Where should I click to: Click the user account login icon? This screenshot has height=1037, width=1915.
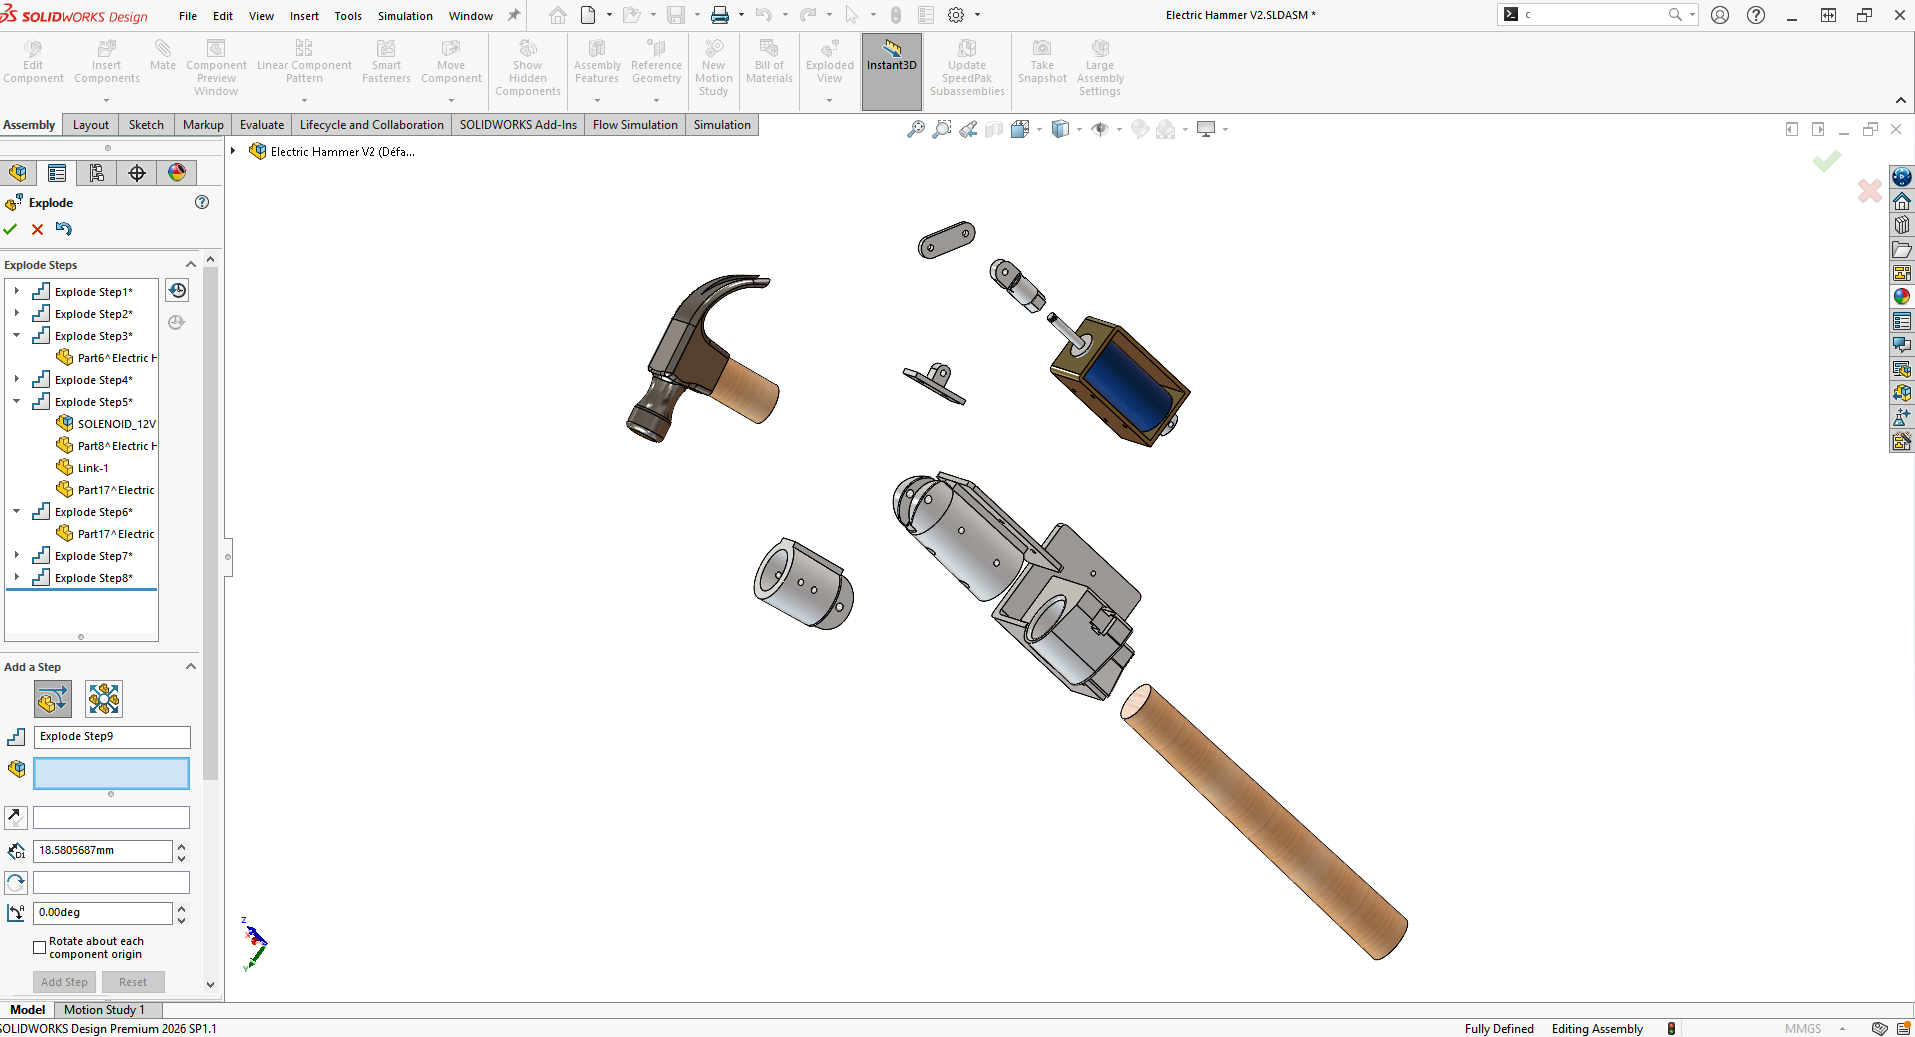[1720, 15]
